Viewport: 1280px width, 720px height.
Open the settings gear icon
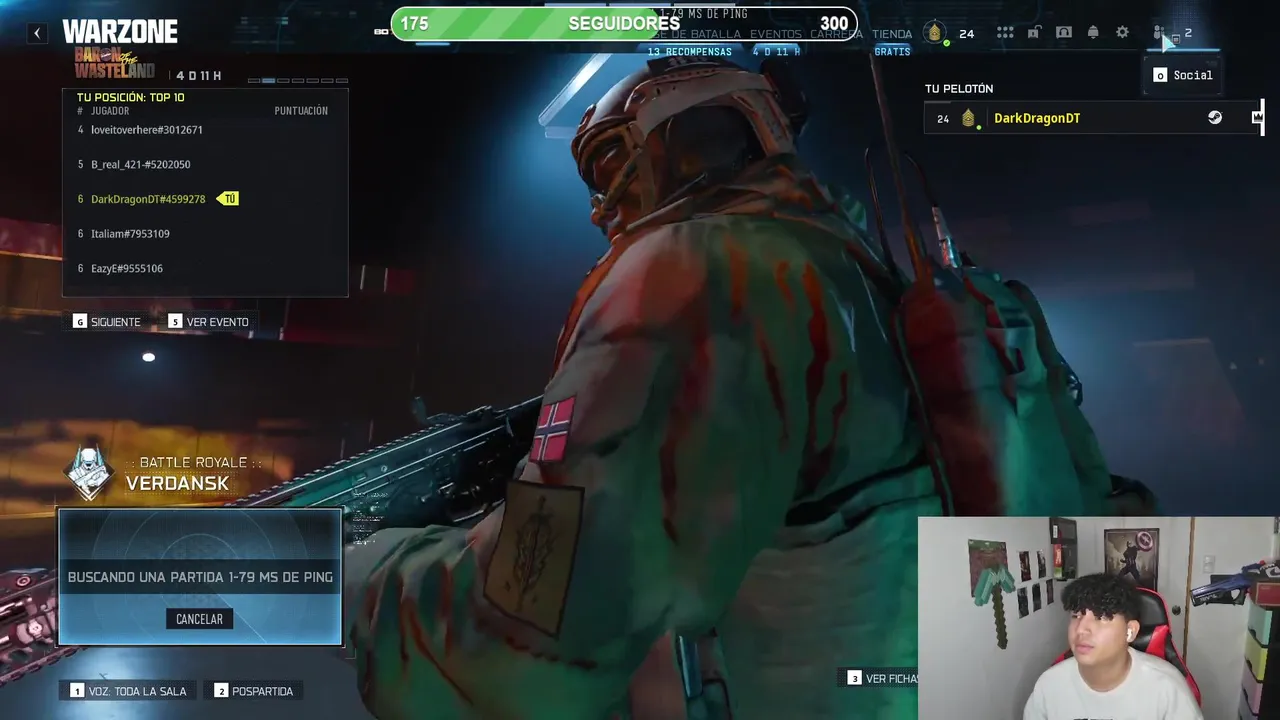coord(1122,33)
